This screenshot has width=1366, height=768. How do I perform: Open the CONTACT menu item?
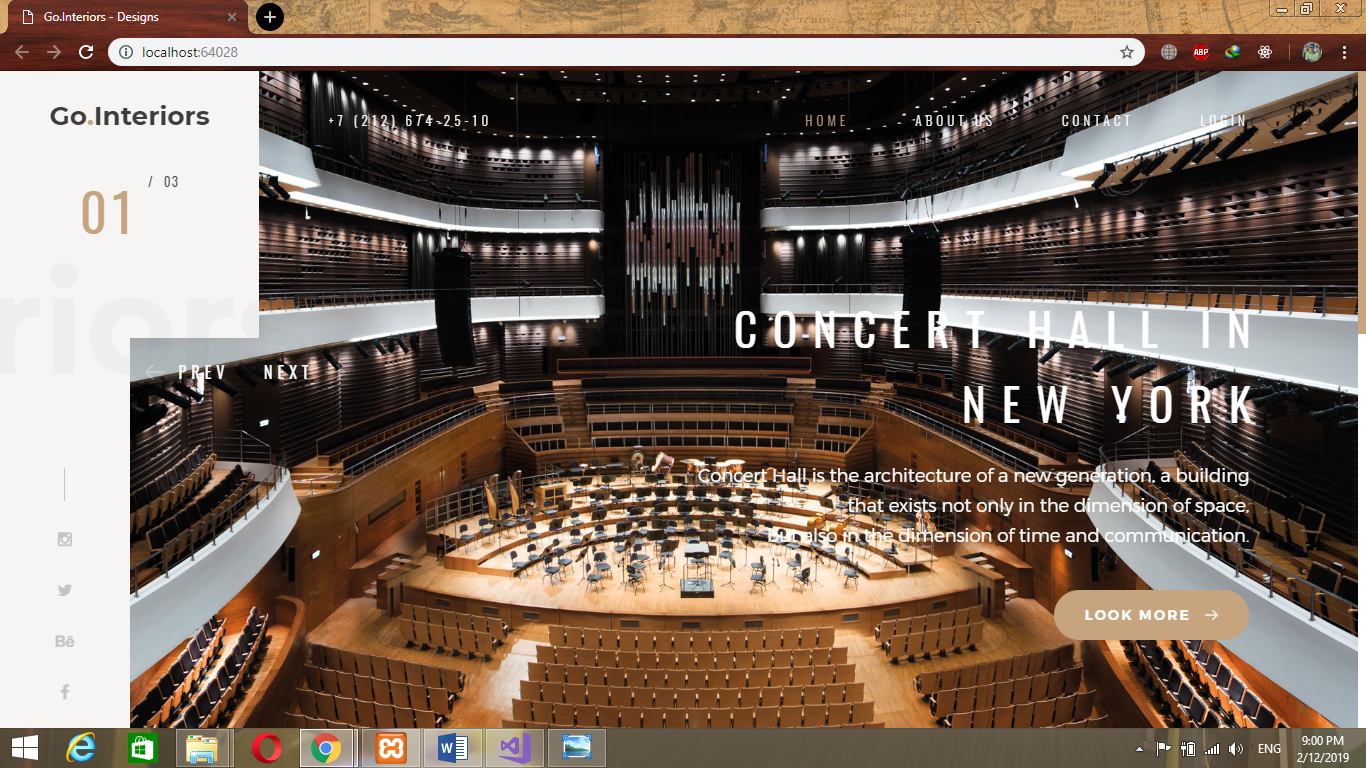click(1096, 121)
